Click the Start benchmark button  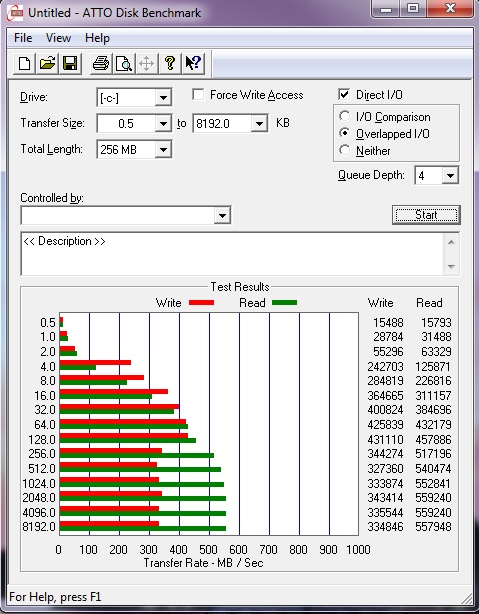(x=426, y=215)
